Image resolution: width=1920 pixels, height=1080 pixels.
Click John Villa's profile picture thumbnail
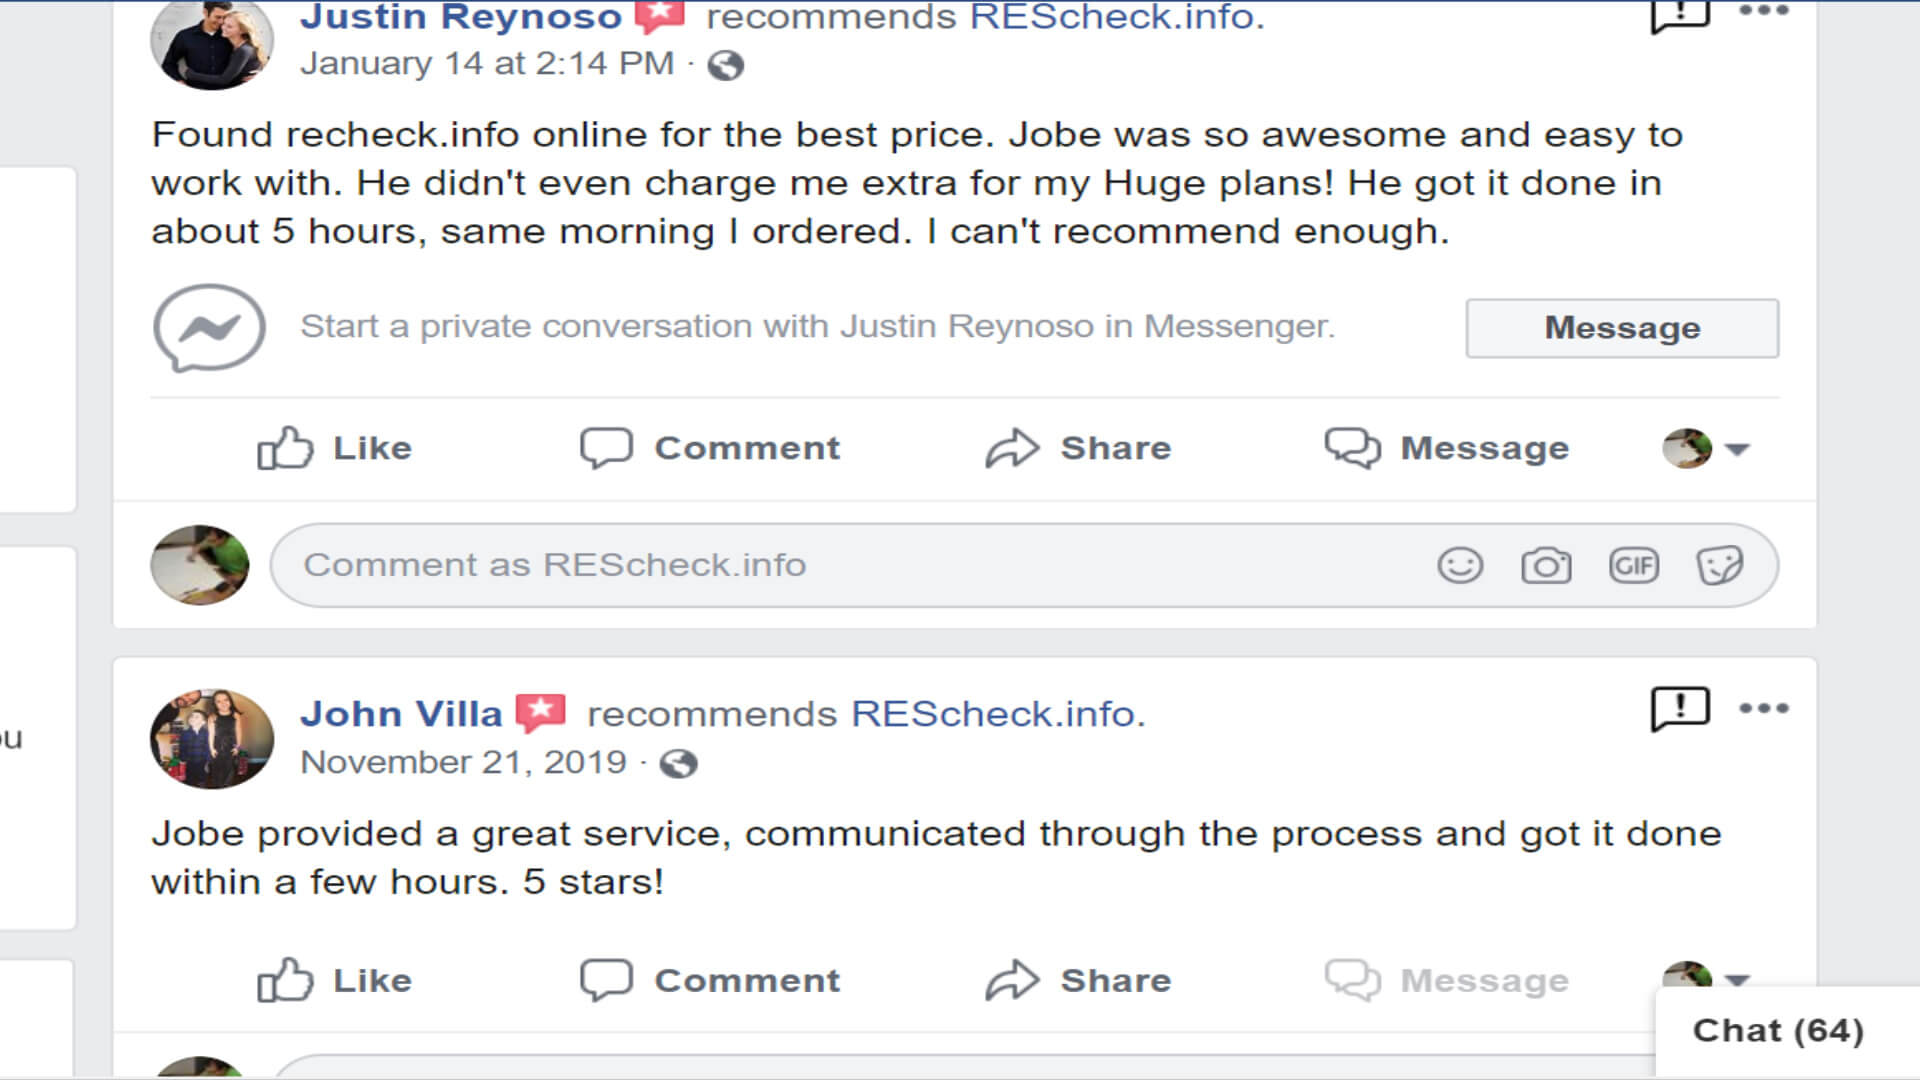click(x=211, y=739)
